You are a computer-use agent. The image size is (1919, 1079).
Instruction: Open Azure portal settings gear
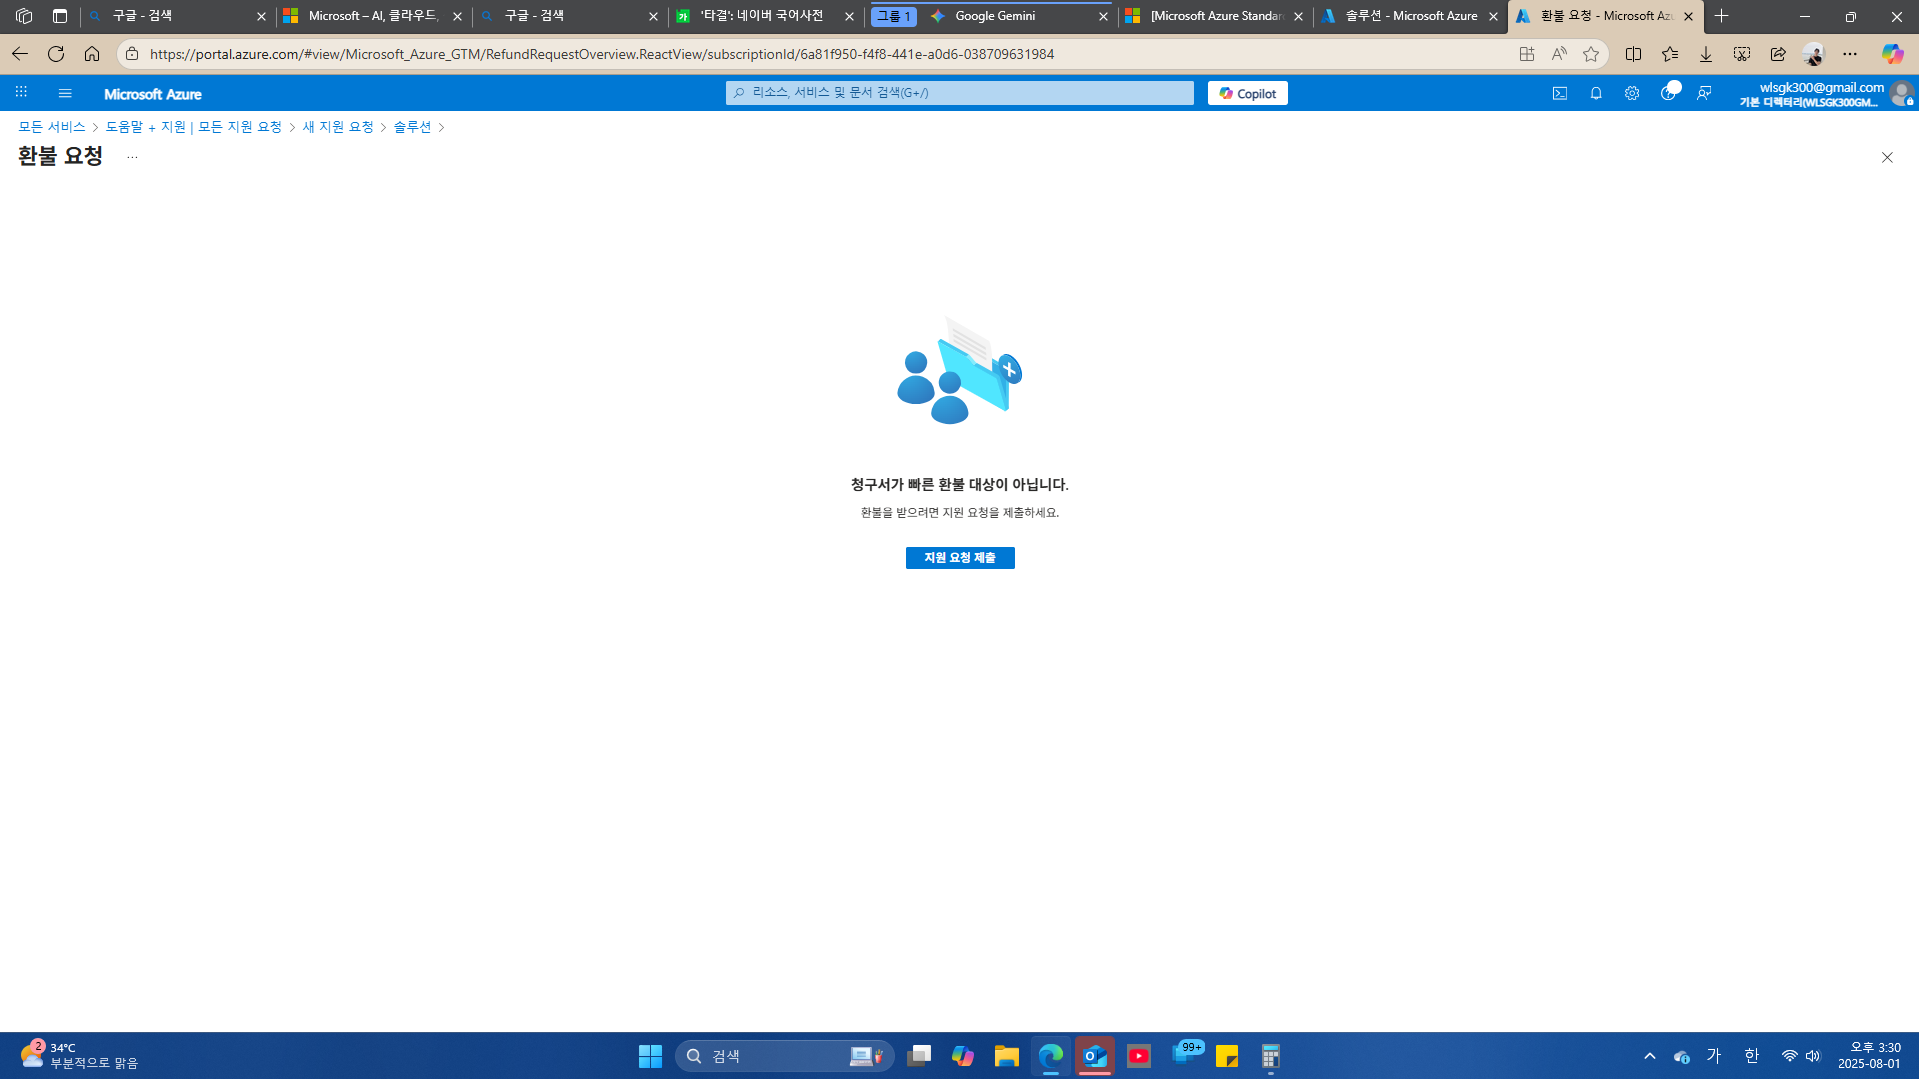[1632, 93]
